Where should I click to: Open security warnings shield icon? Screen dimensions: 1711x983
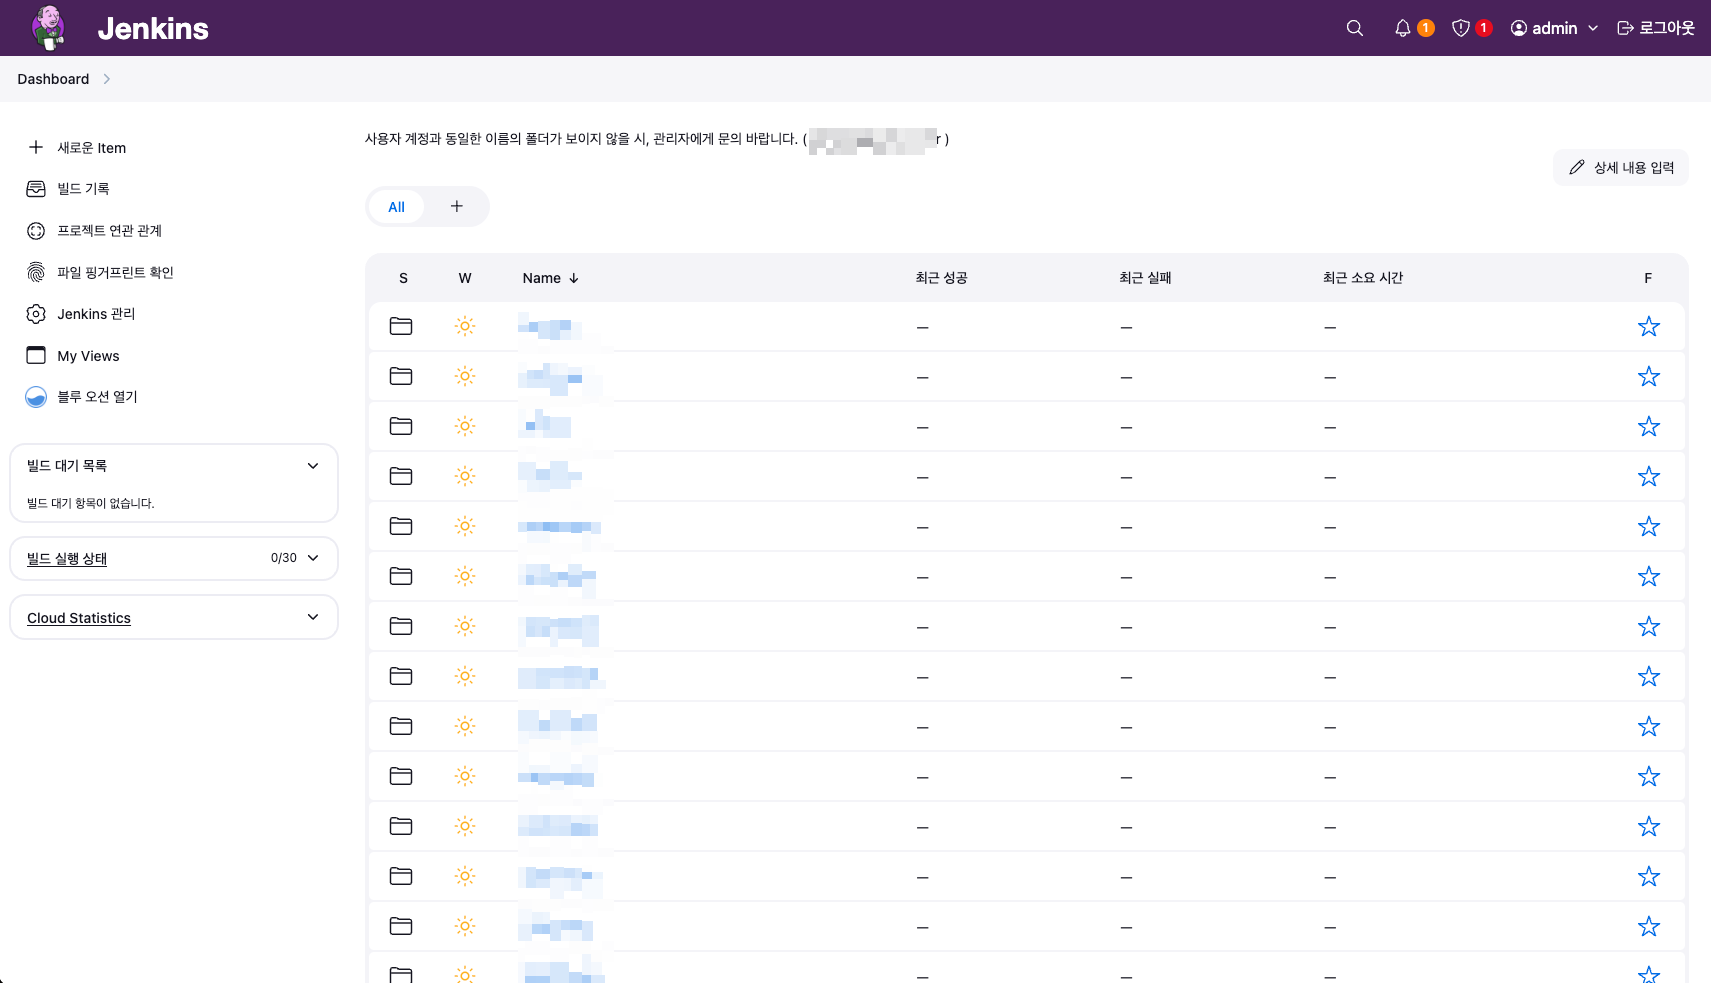click(1461, 28)
